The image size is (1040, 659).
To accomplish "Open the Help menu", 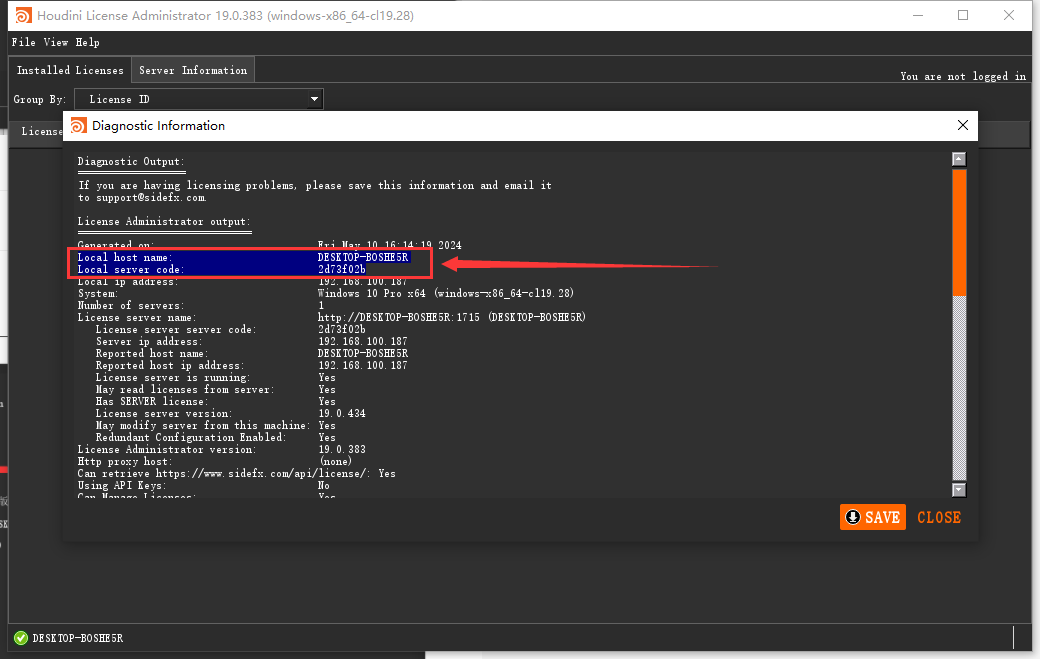I will (x=88, y=43).
